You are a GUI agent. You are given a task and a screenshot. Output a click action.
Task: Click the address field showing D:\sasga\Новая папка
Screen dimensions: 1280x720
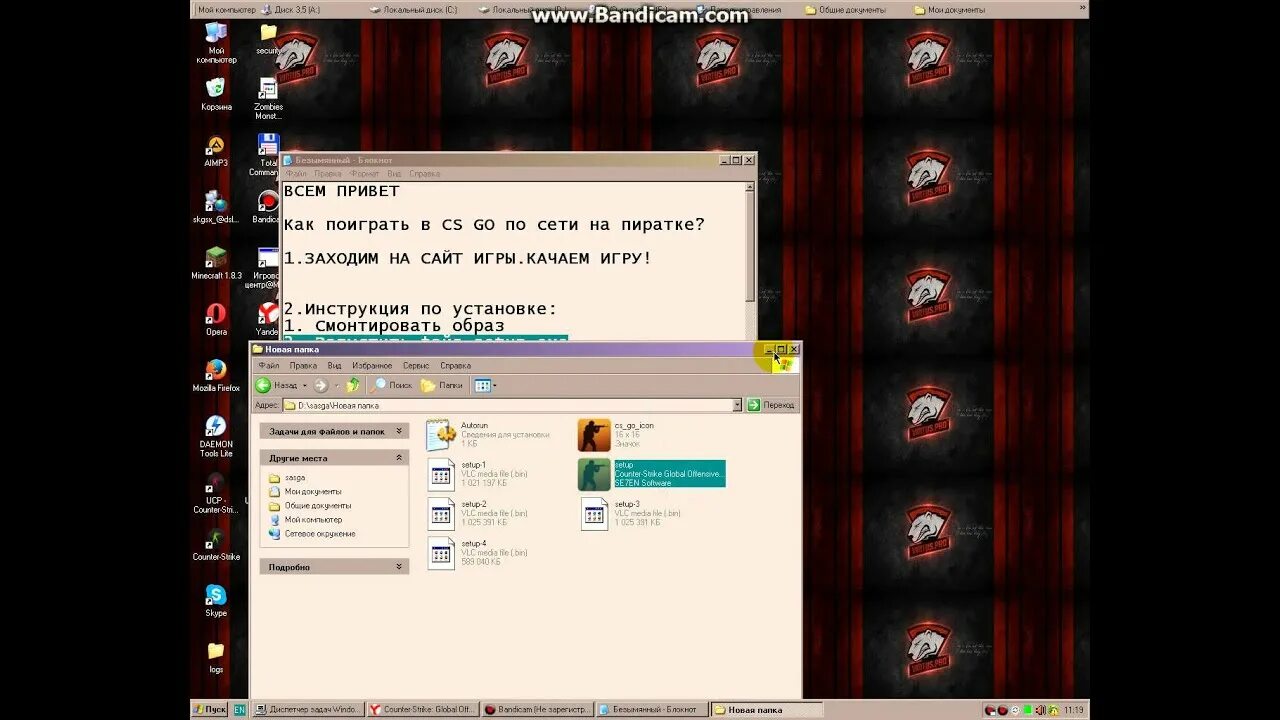[x=507, y=405]
